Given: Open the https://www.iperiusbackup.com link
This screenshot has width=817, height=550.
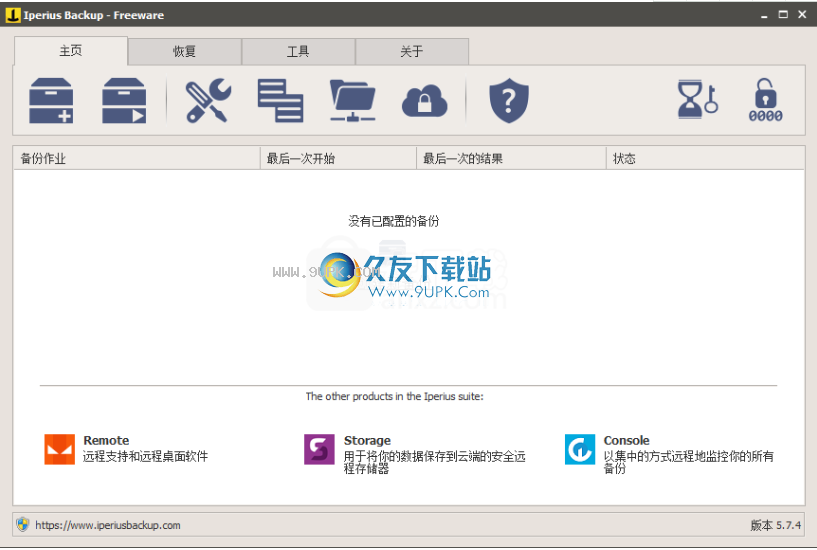Looking at the screenshot, I should point(108,525).
